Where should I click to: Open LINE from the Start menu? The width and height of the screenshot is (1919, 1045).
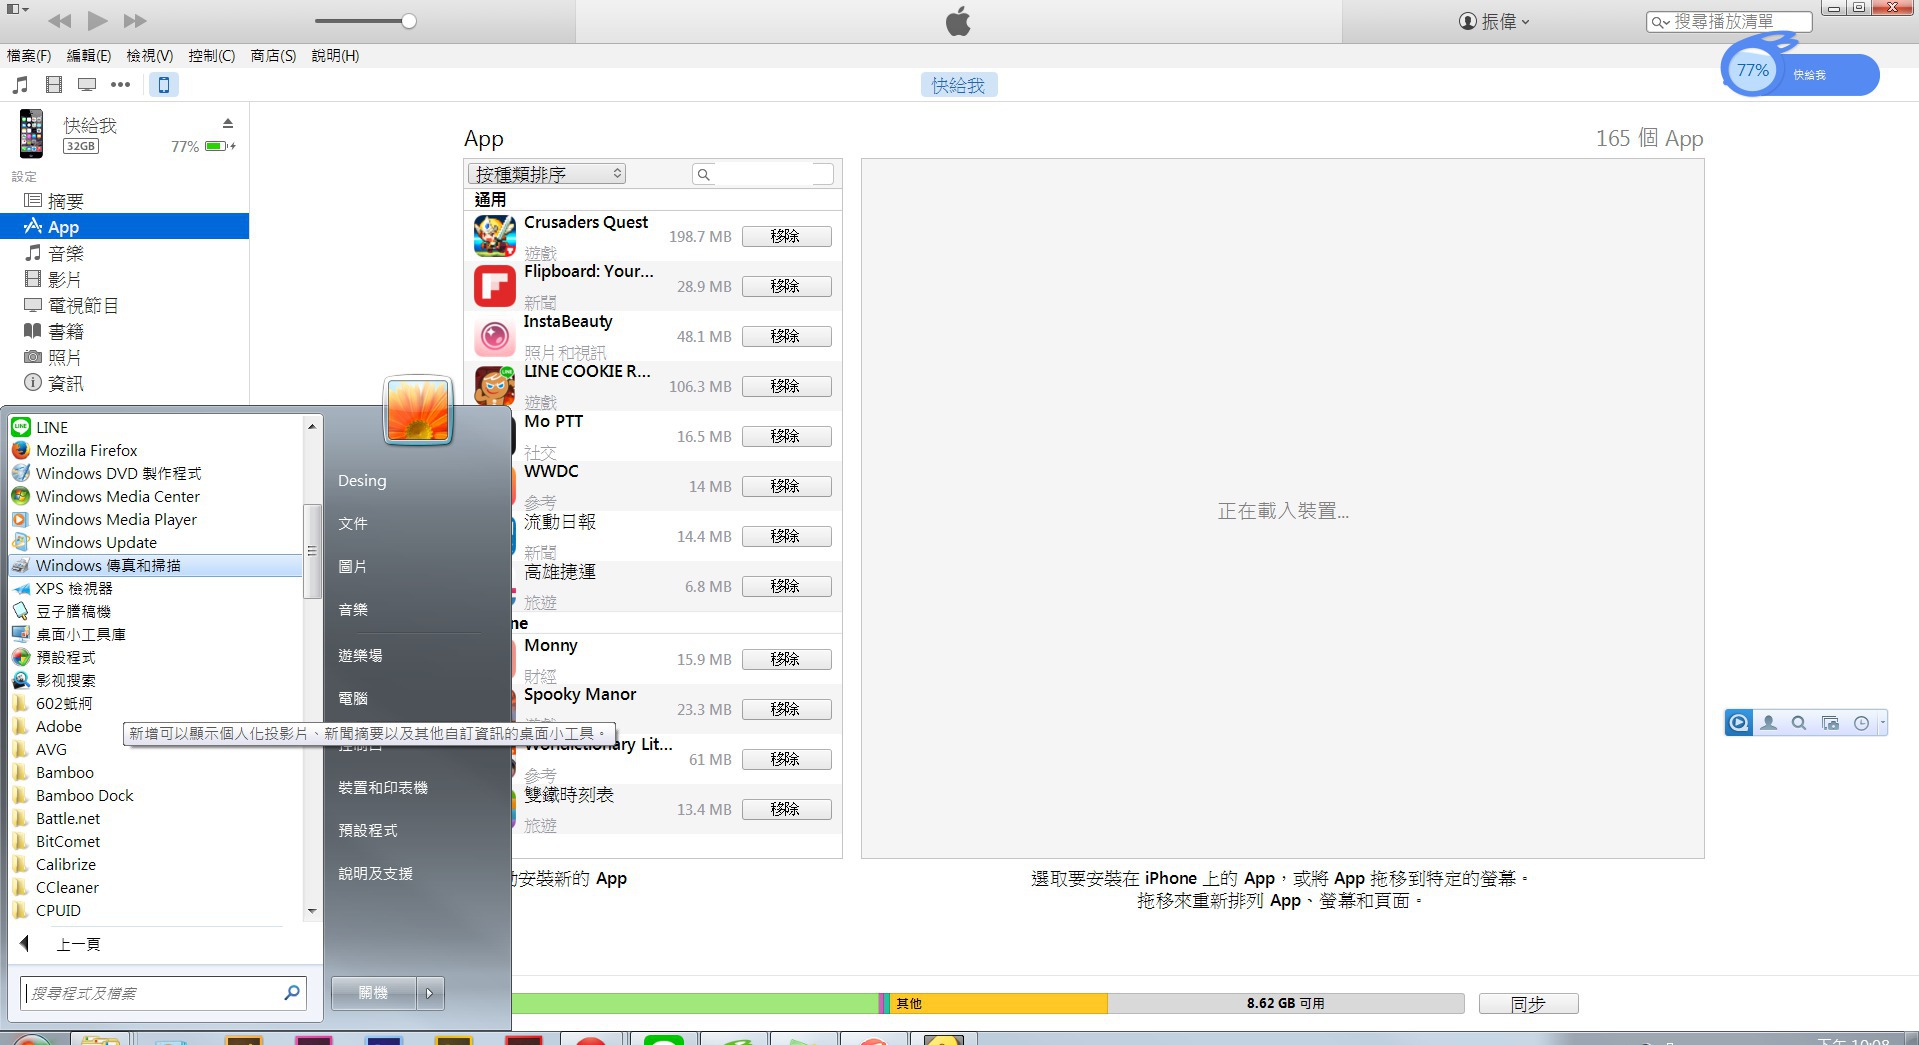(x=155, y=427)
